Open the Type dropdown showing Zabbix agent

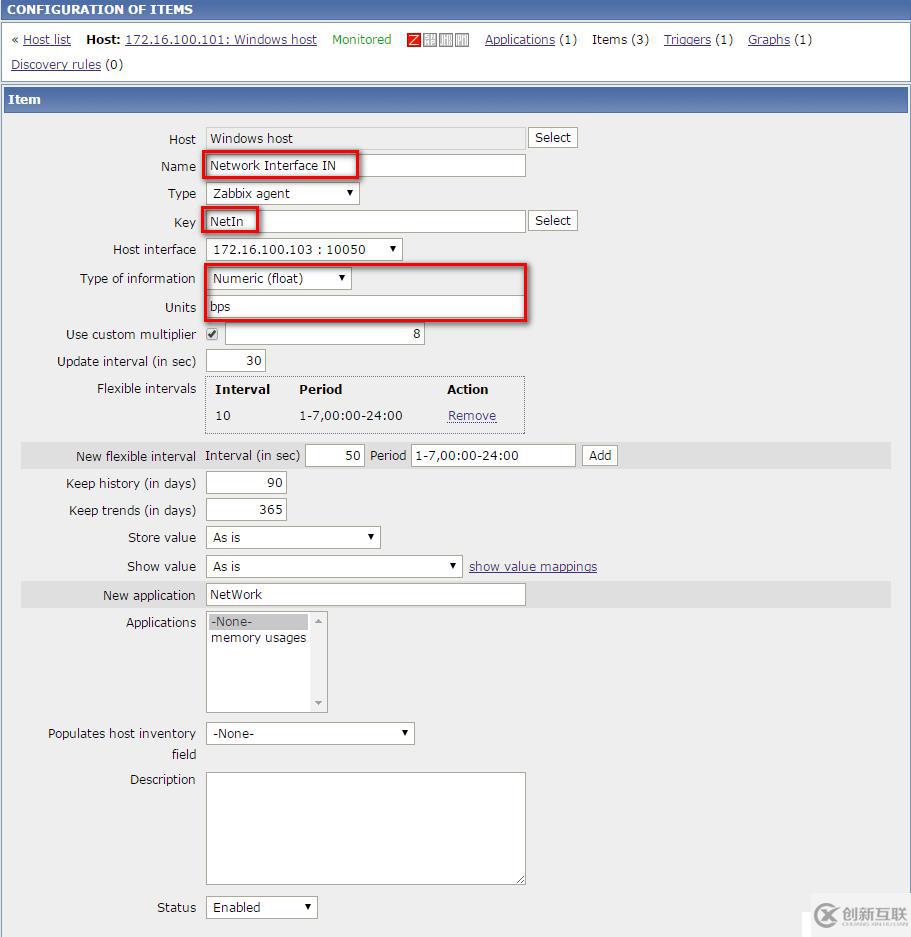[283, 194]
